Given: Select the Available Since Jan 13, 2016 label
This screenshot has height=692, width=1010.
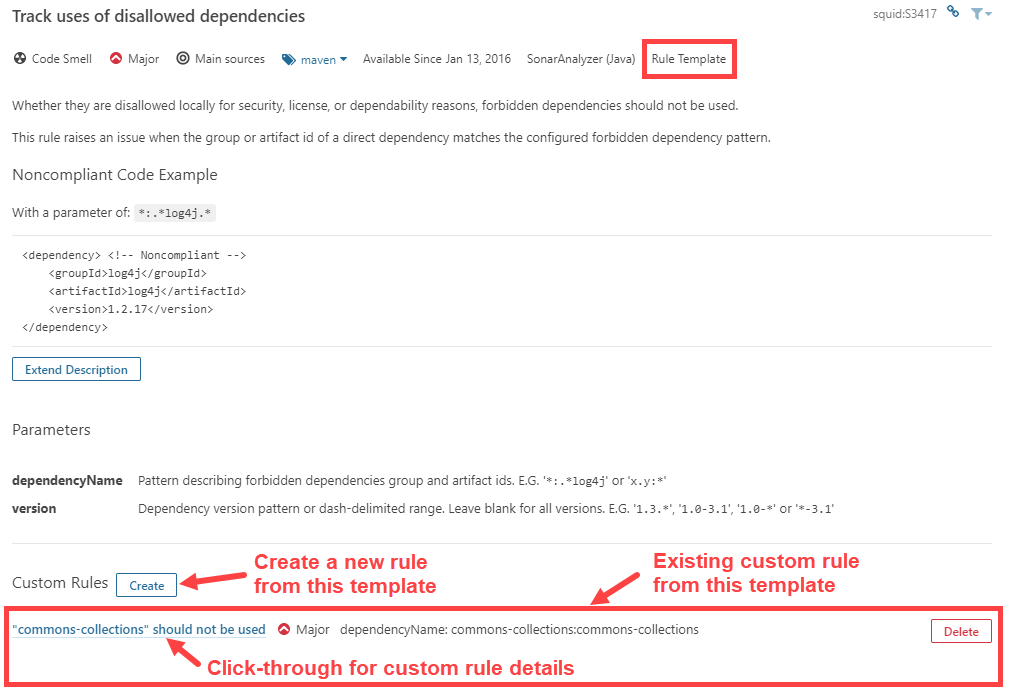Looking at the screenshot, I should pyautogui.click(x=437, y=59).
